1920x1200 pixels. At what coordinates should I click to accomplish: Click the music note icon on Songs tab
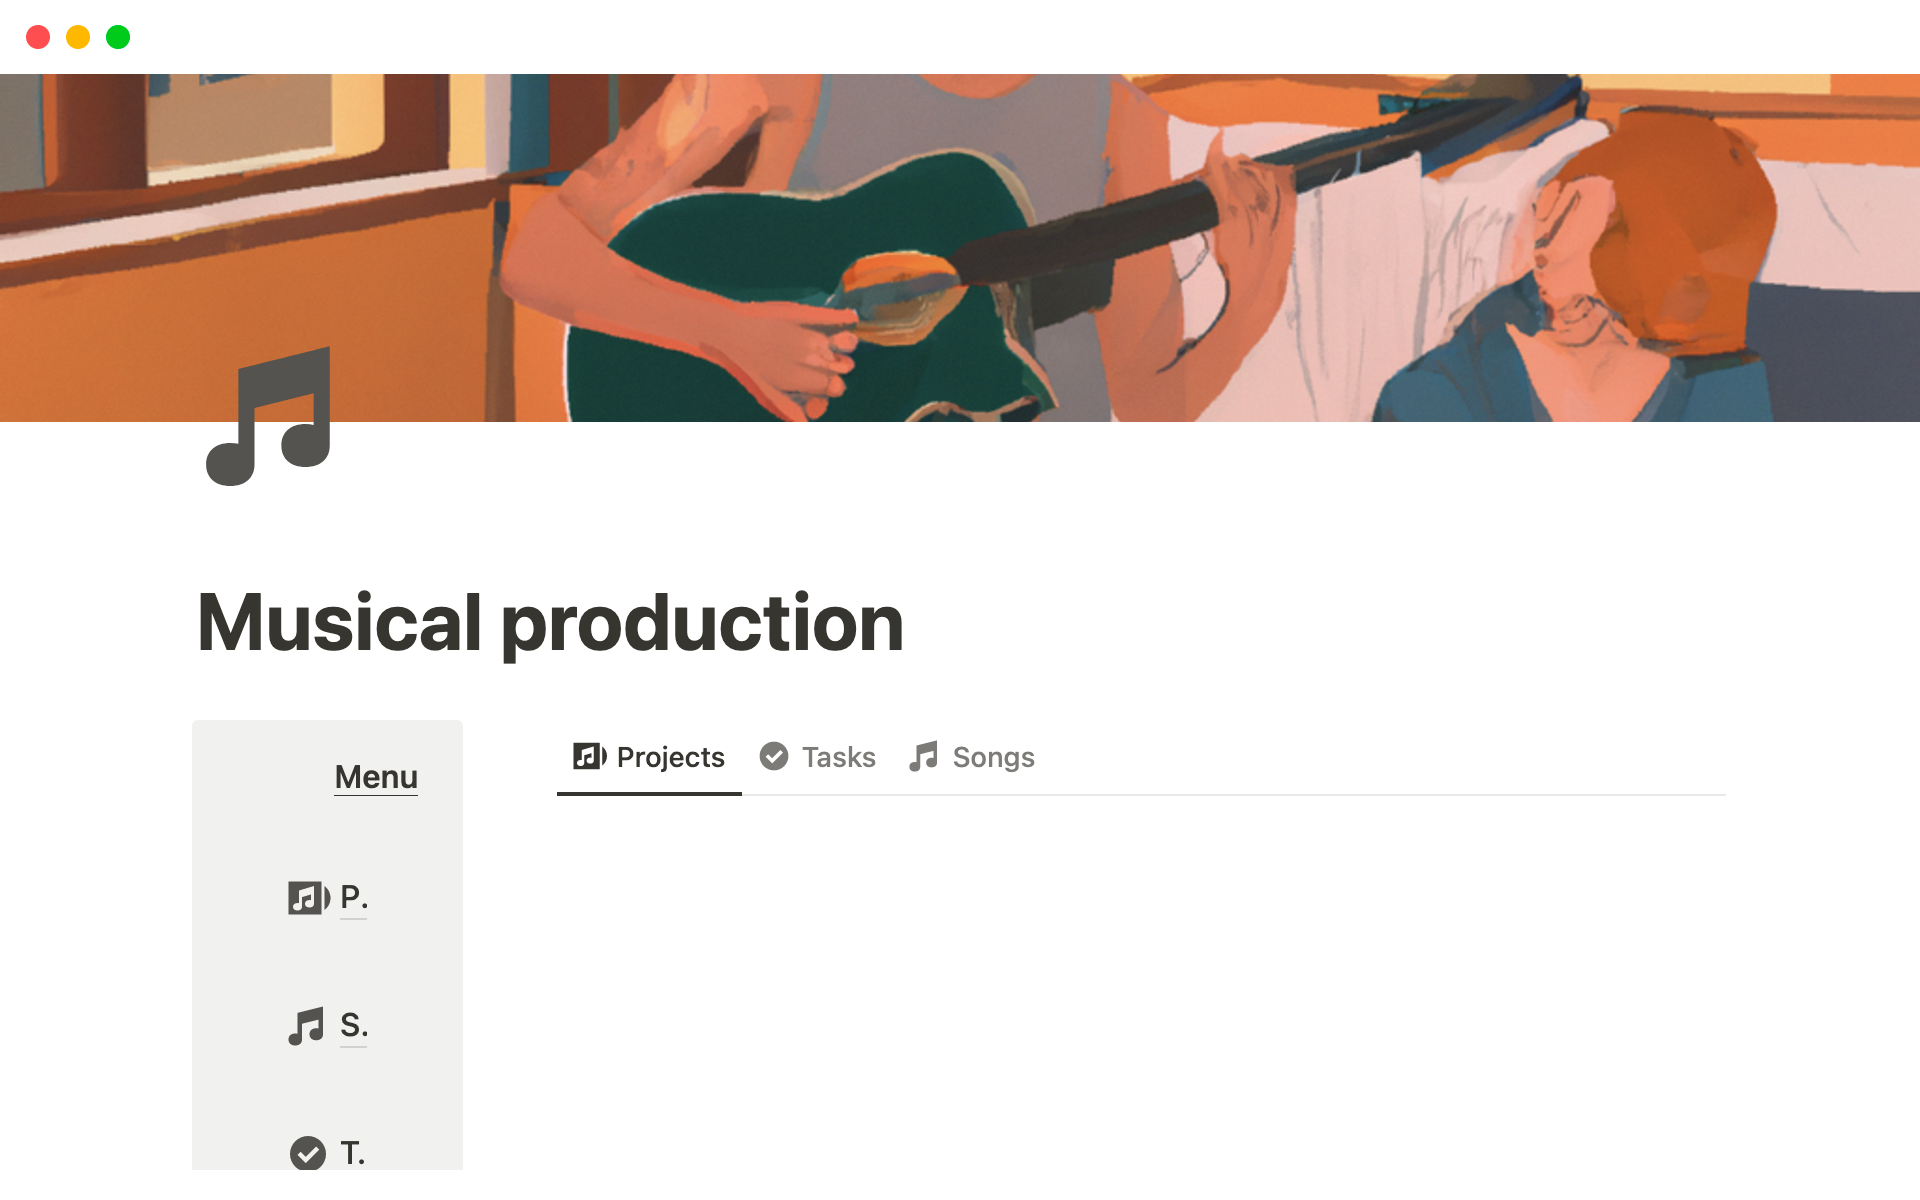[924, 757]
